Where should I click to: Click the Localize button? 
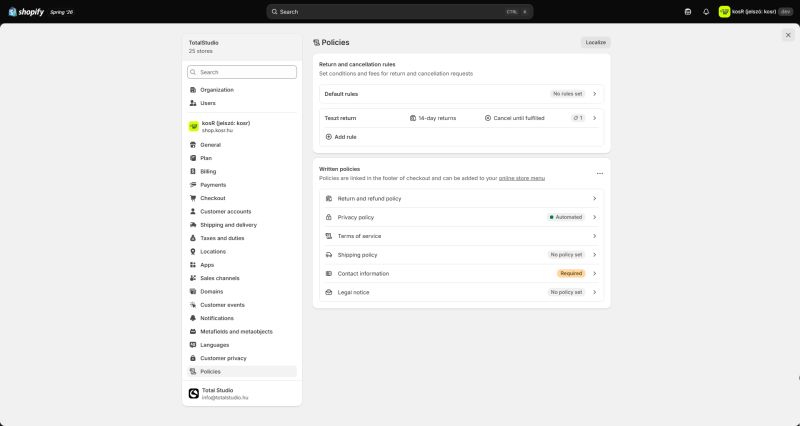pos(595,42)
